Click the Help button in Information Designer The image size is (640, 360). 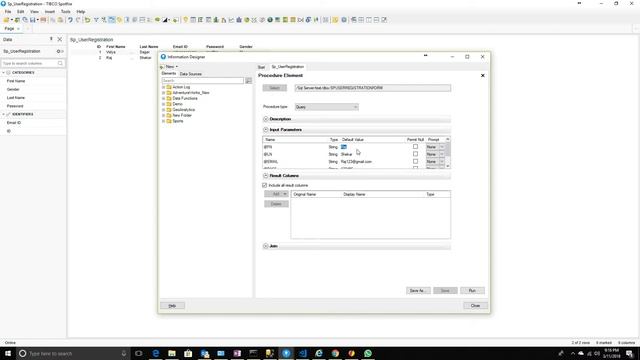[172, 306]
